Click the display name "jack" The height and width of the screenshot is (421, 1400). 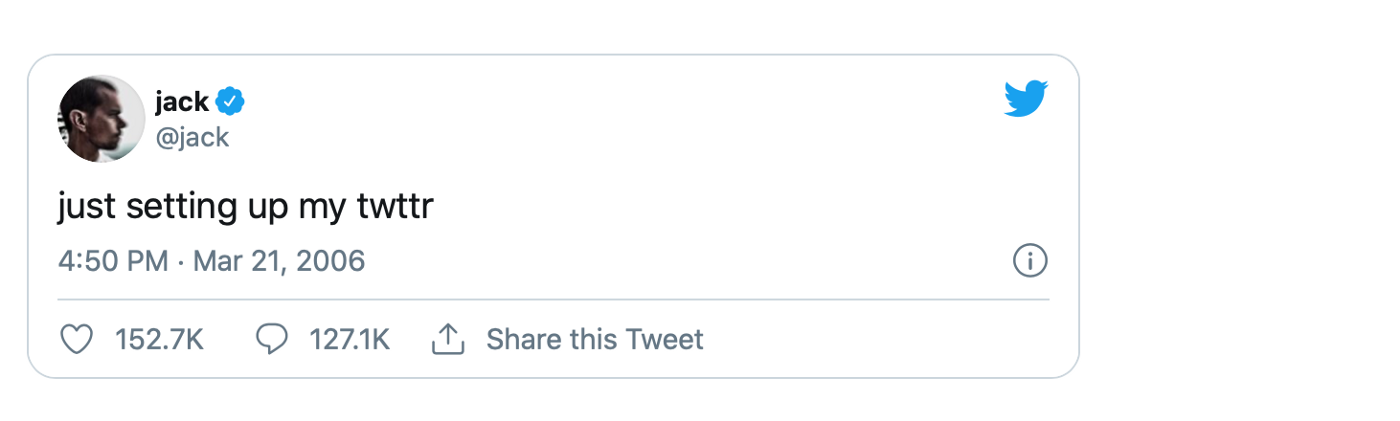pyautogui.click(x=182, y=101)
